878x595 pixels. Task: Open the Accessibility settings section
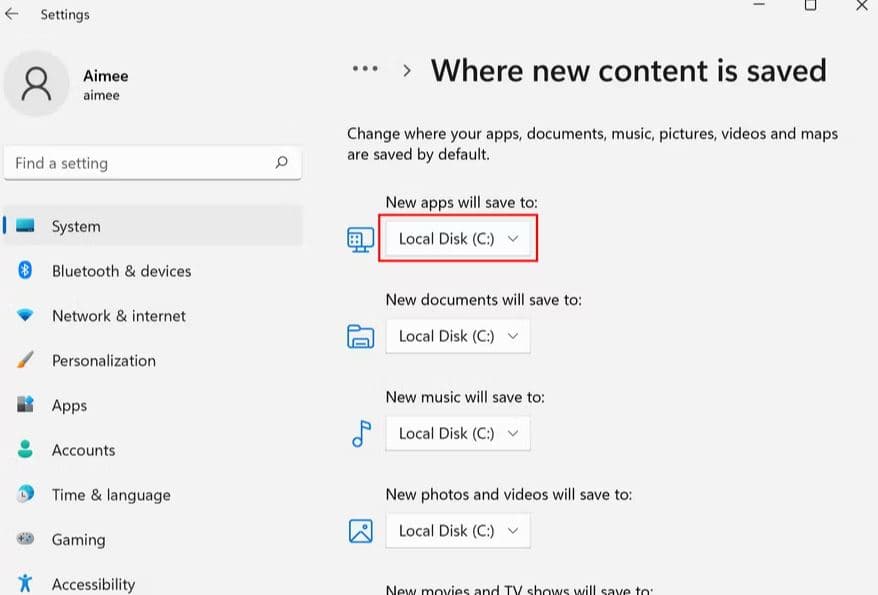click(93, 584)
